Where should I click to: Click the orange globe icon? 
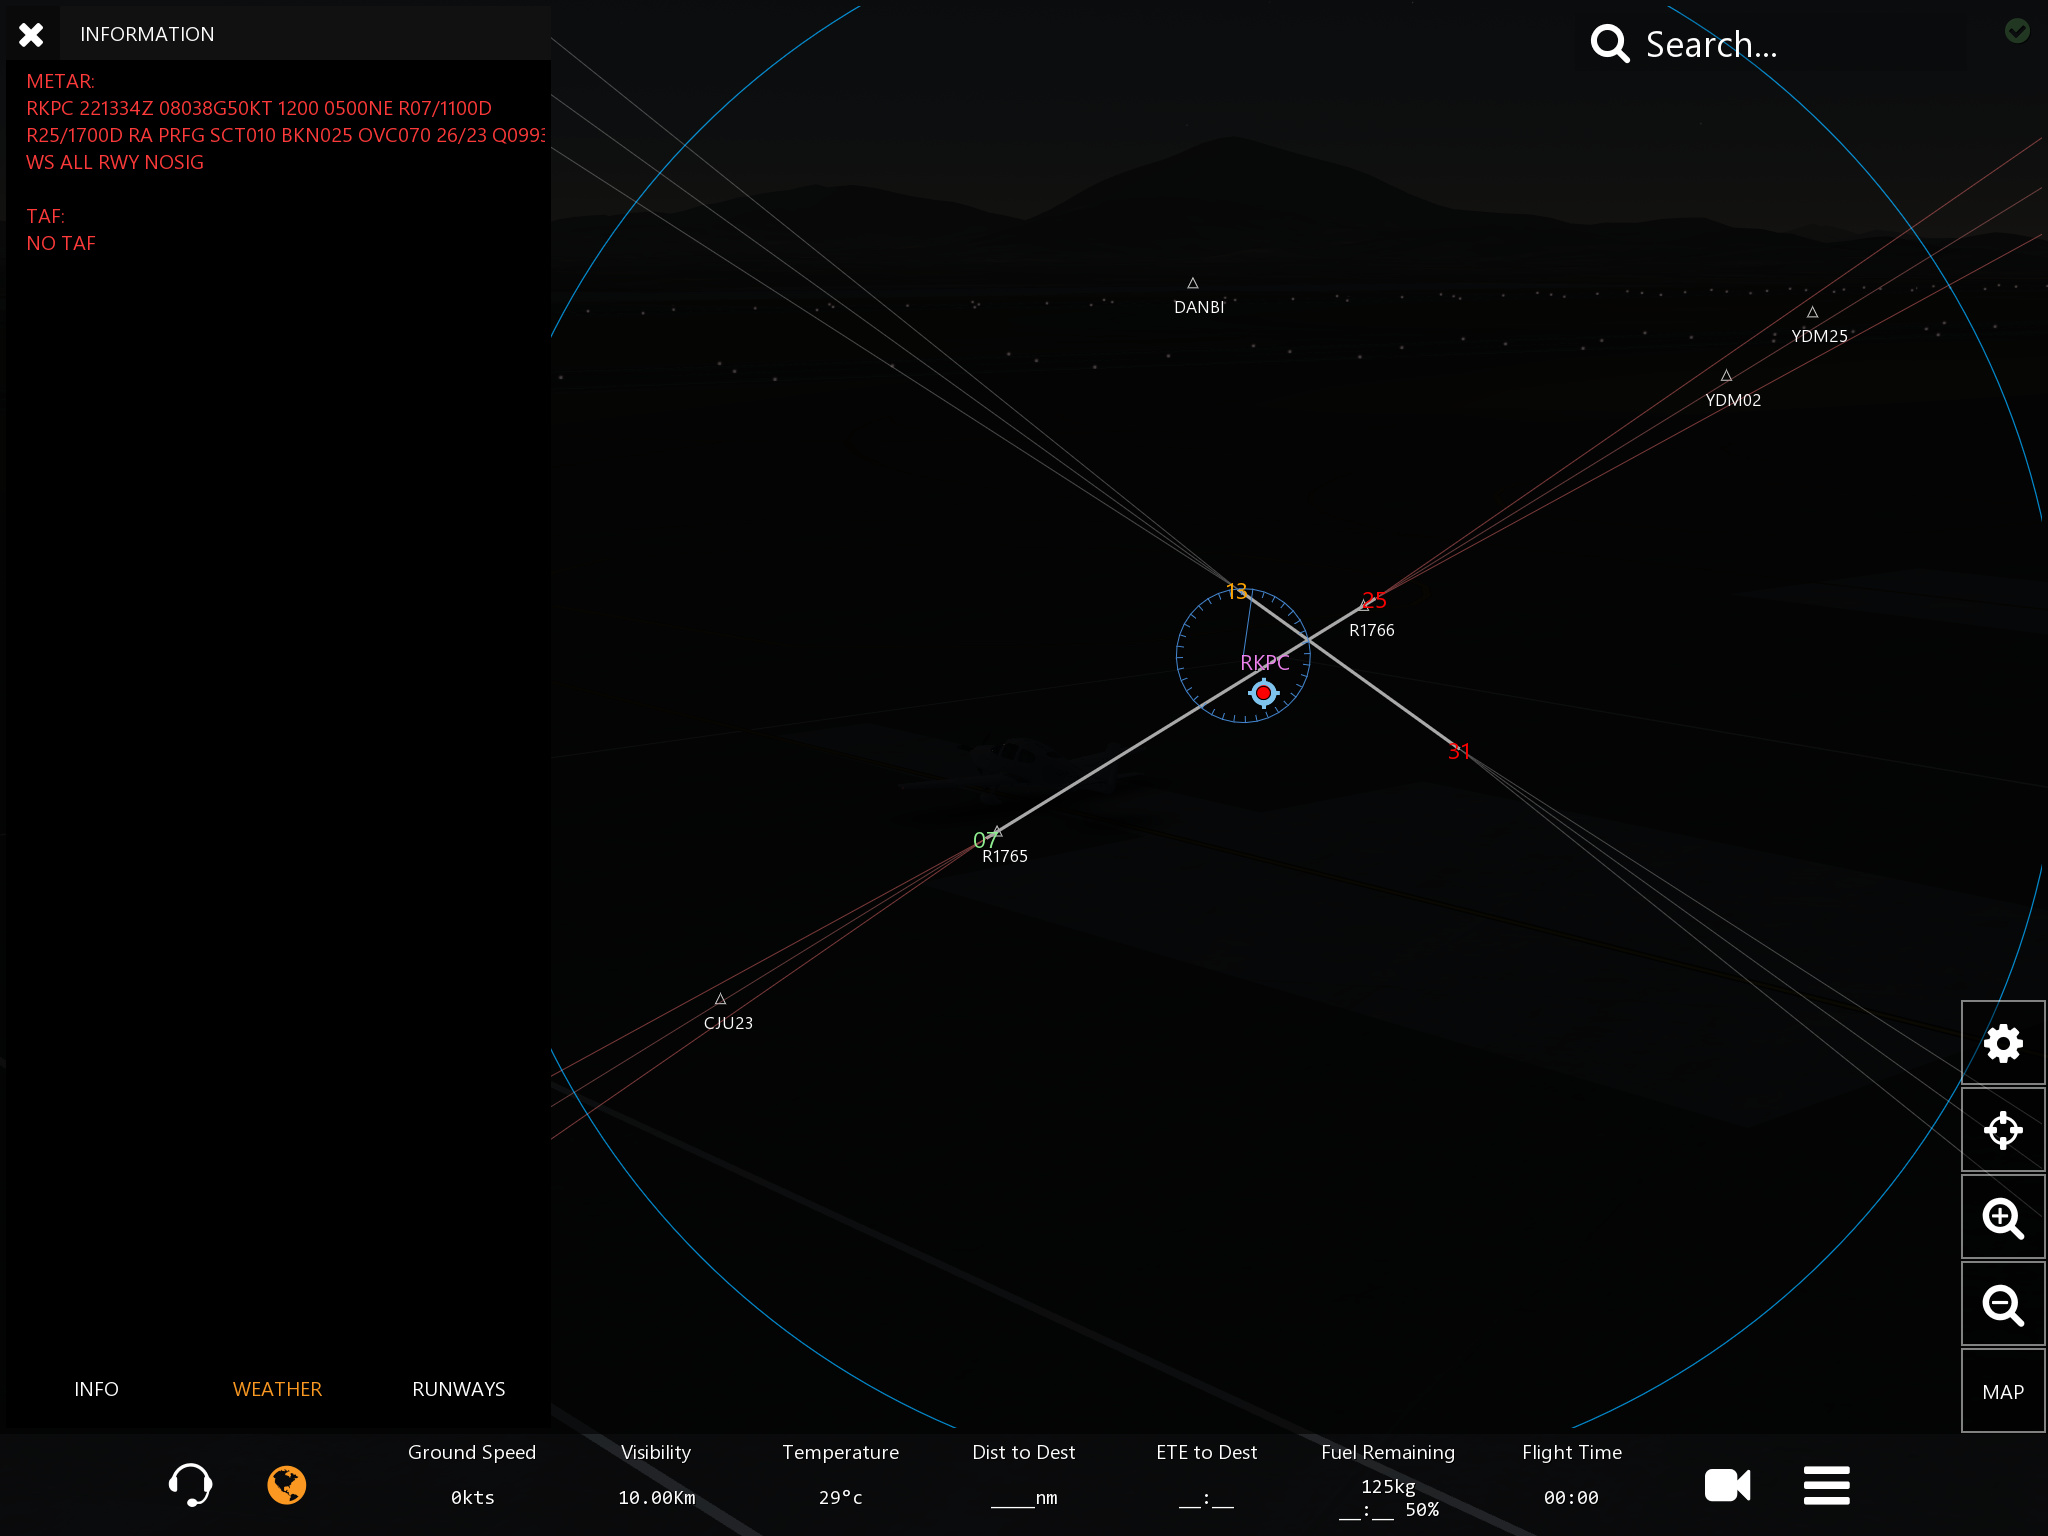tap(286, 1485)
